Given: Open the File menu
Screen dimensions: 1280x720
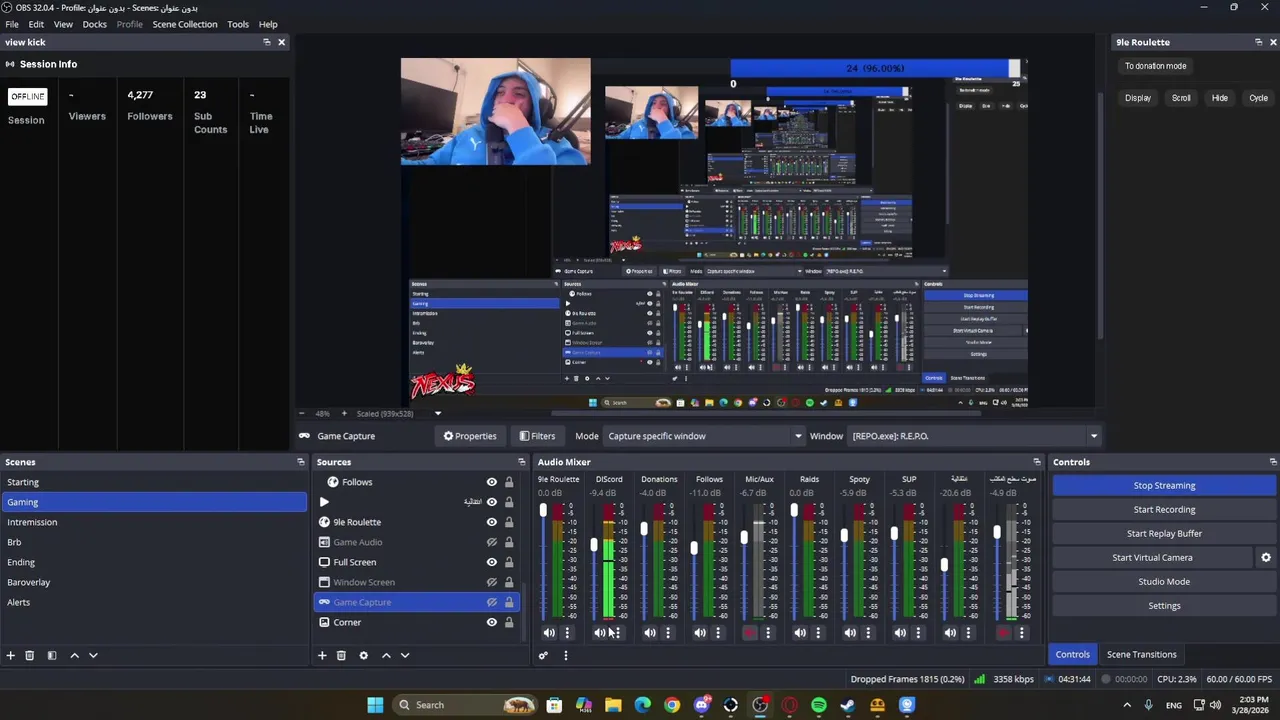Looking at the screenshot, I should point(12,24).
